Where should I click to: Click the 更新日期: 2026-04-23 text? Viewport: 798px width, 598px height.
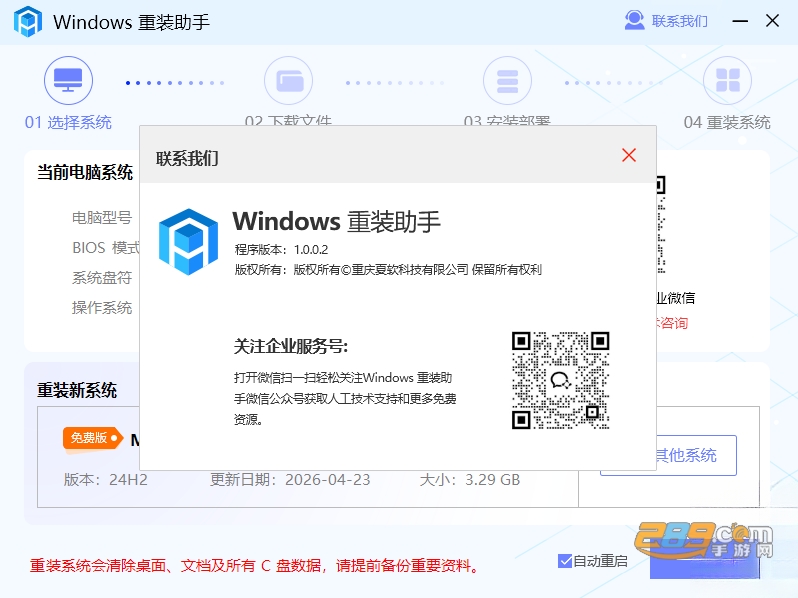pos(290,479)
